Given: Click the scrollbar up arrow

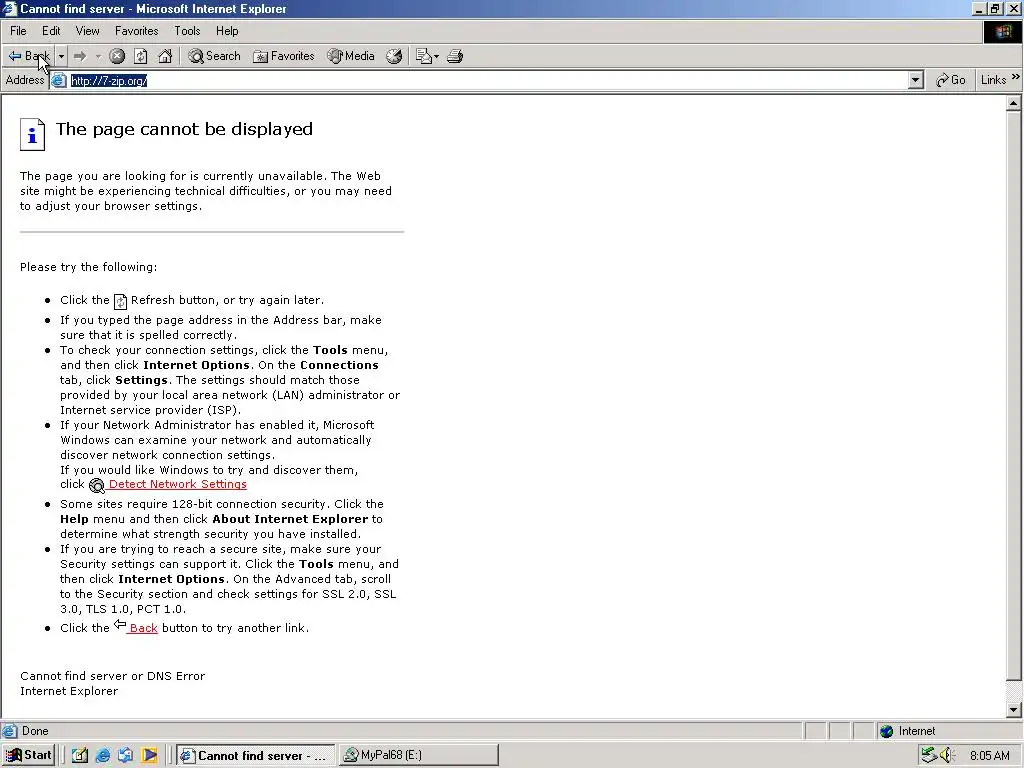Looking at the screenshot, I should pos(1013,103).
